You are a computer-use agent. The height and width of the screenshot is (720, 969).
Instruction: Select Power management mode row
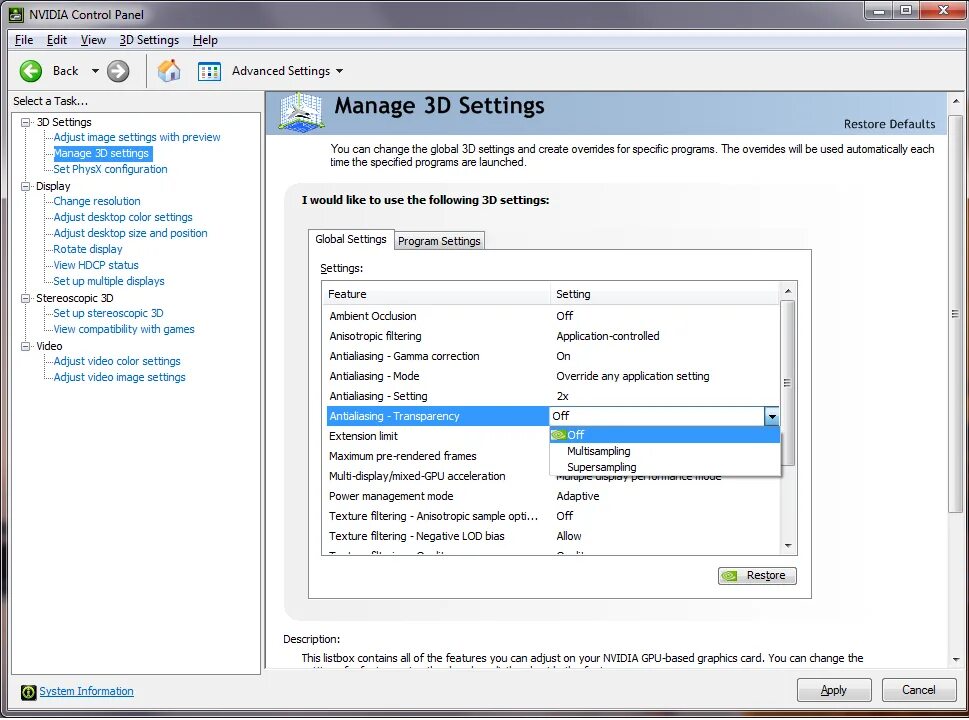point(552,496)
